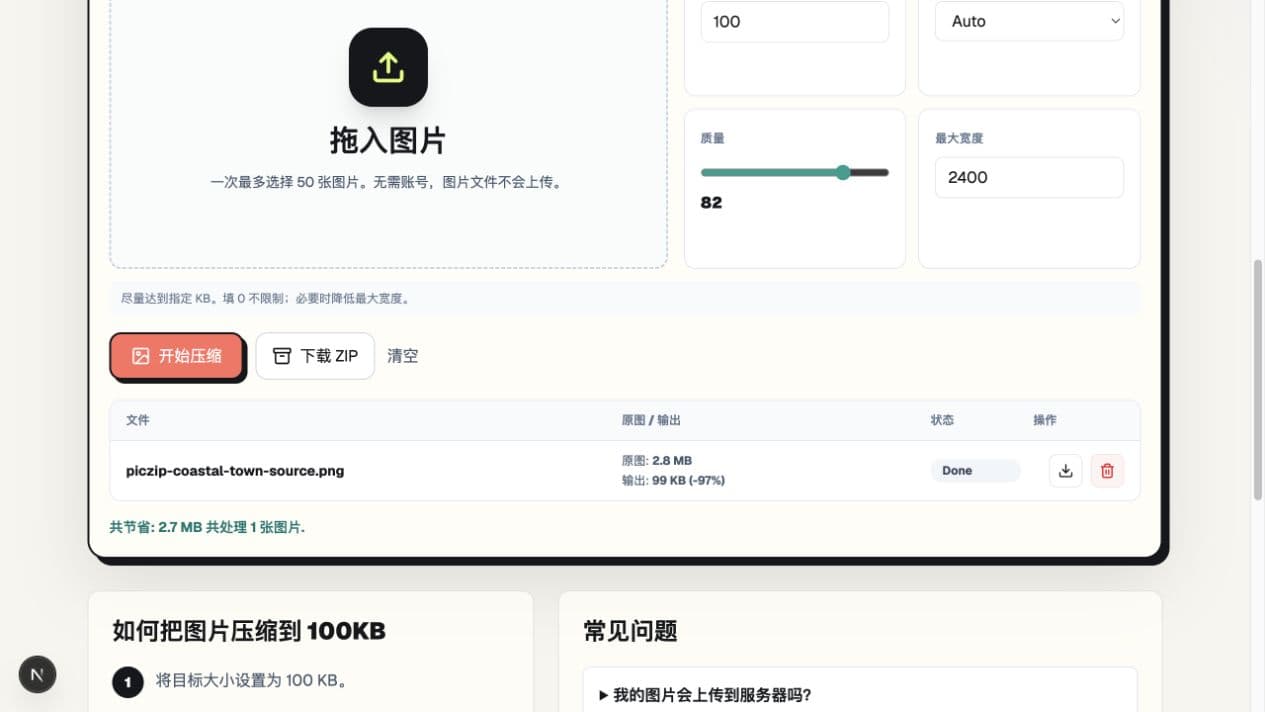Click the quality value 82

(711, 202)
